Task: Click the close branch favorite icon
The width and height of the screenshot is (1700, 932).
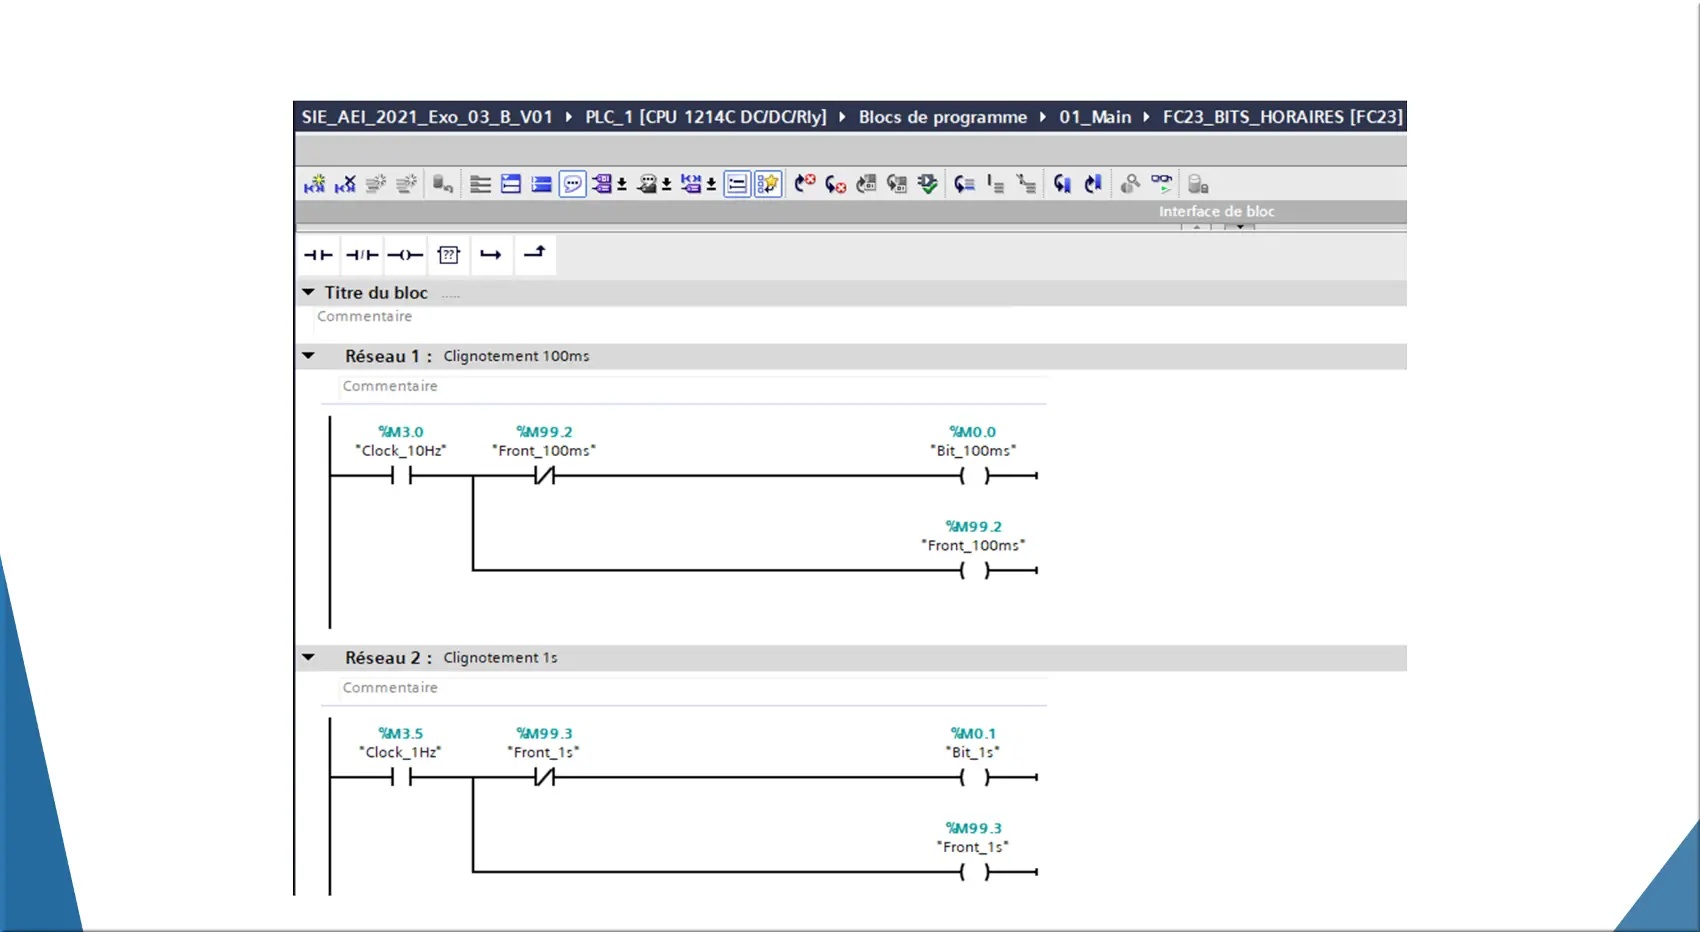Action: point(535,255)
